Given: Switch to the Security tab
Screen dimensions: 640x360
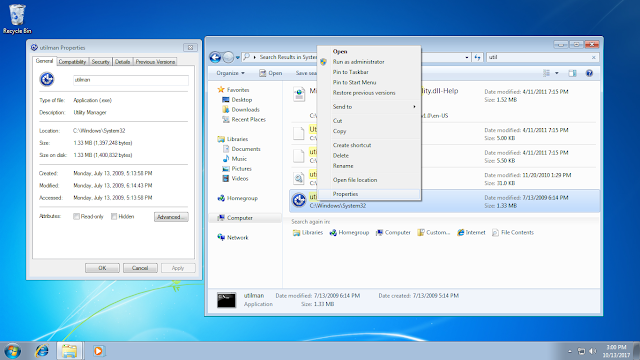Looking at the screenshot, I should (100, 62).
